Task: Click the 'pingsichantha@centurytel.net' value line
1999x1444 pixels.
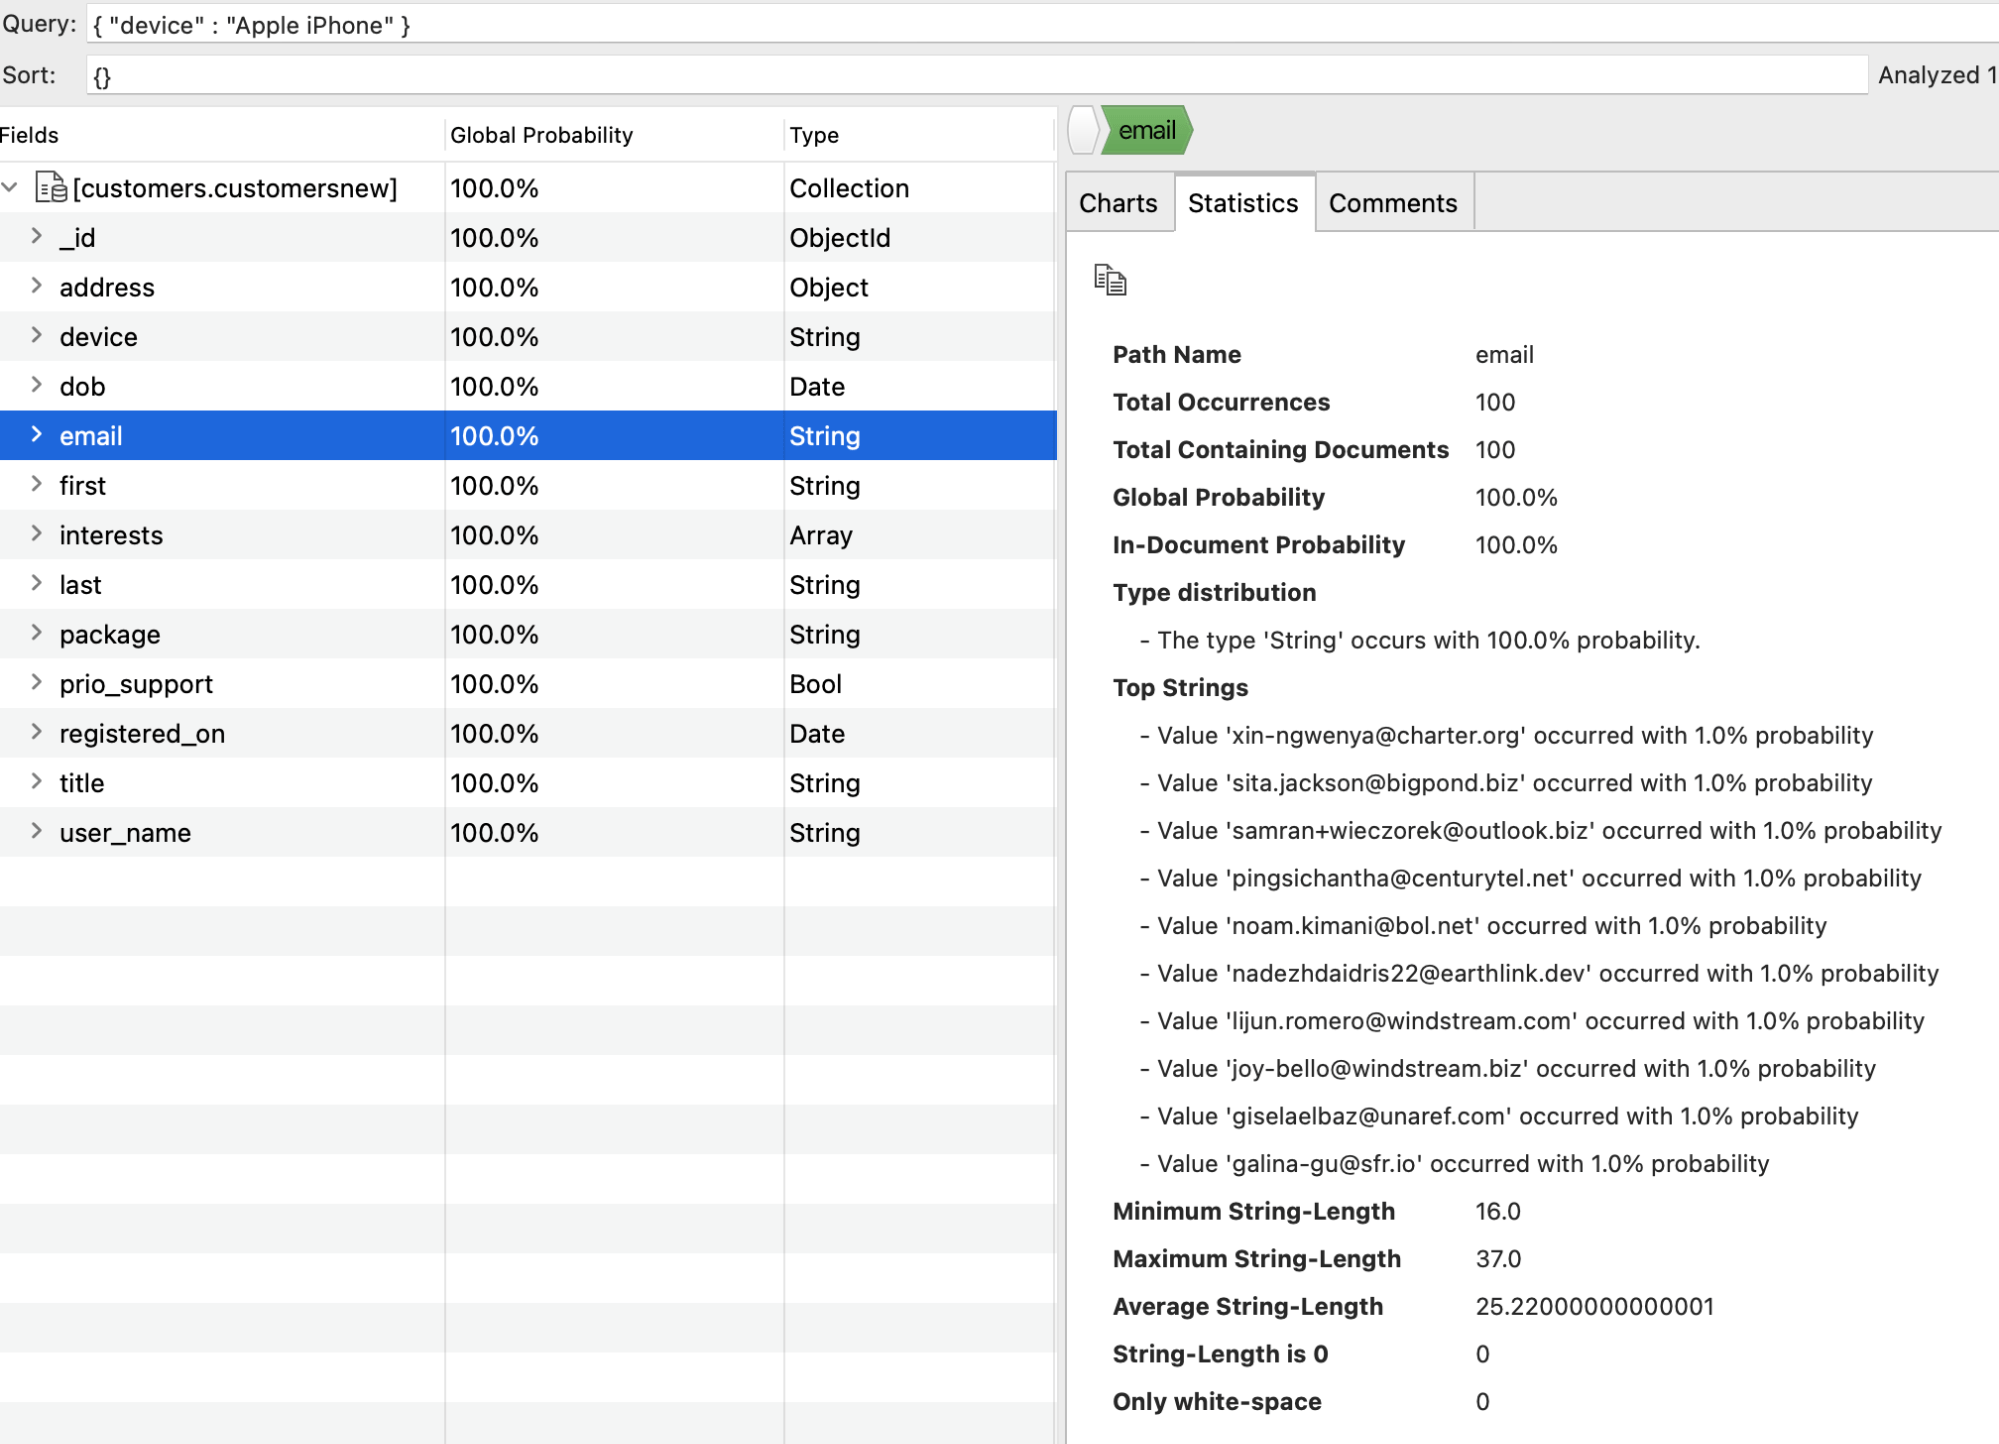Action: pyautogui.click(x=1530, y=878)
